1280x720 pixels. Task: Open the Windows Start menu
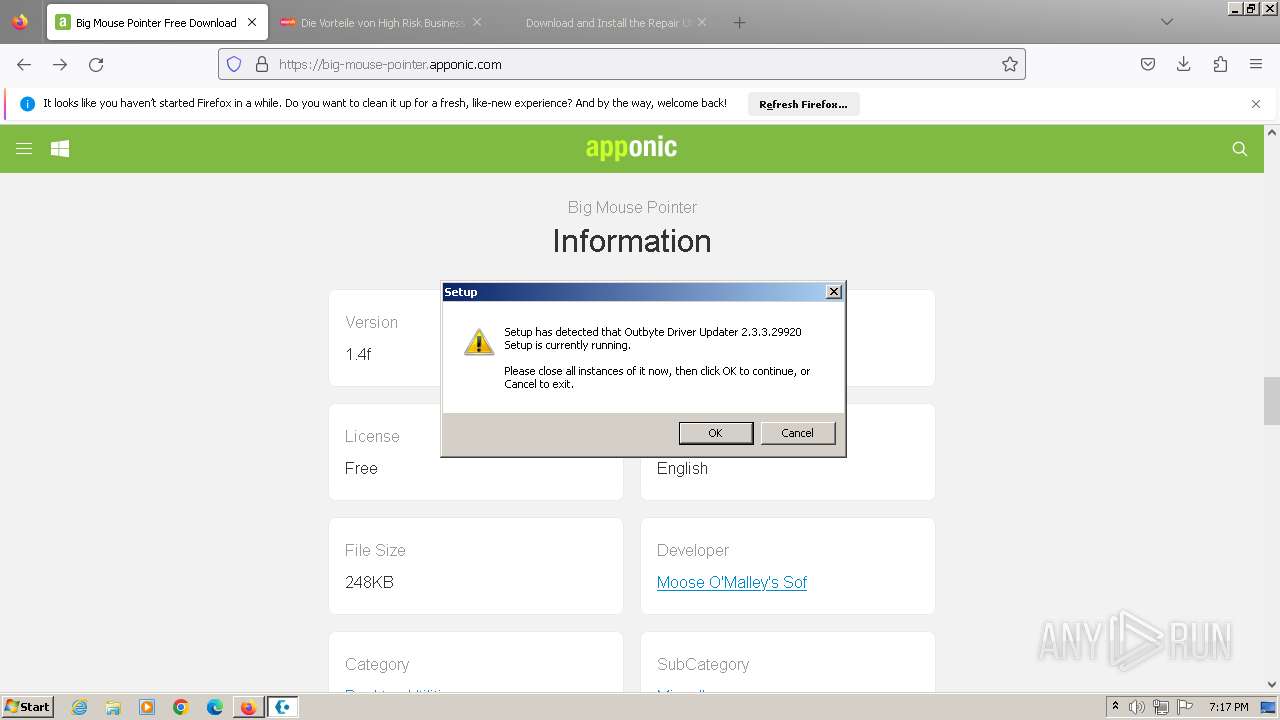(x=28, y=707)
